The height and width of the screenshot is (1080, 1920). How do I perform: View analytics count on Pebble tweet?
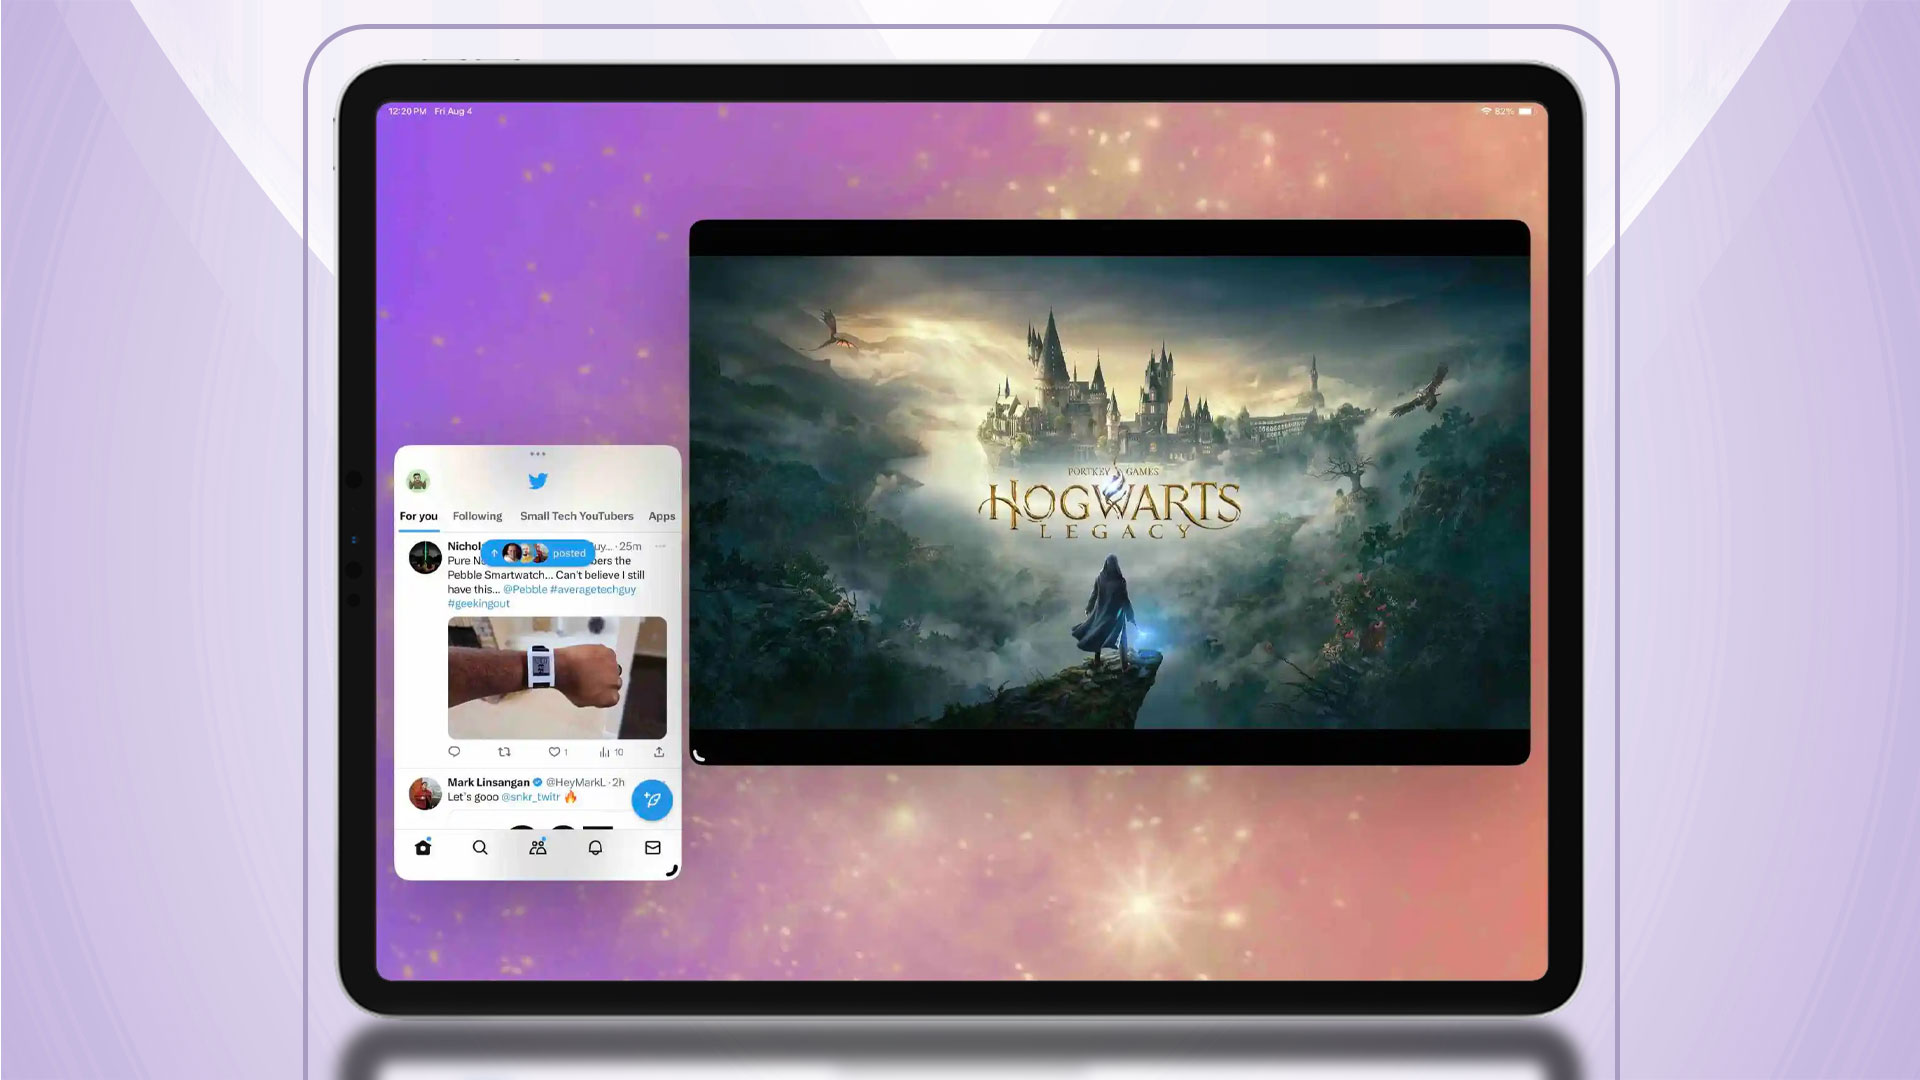pyautogui.click(x=611, y=751)
